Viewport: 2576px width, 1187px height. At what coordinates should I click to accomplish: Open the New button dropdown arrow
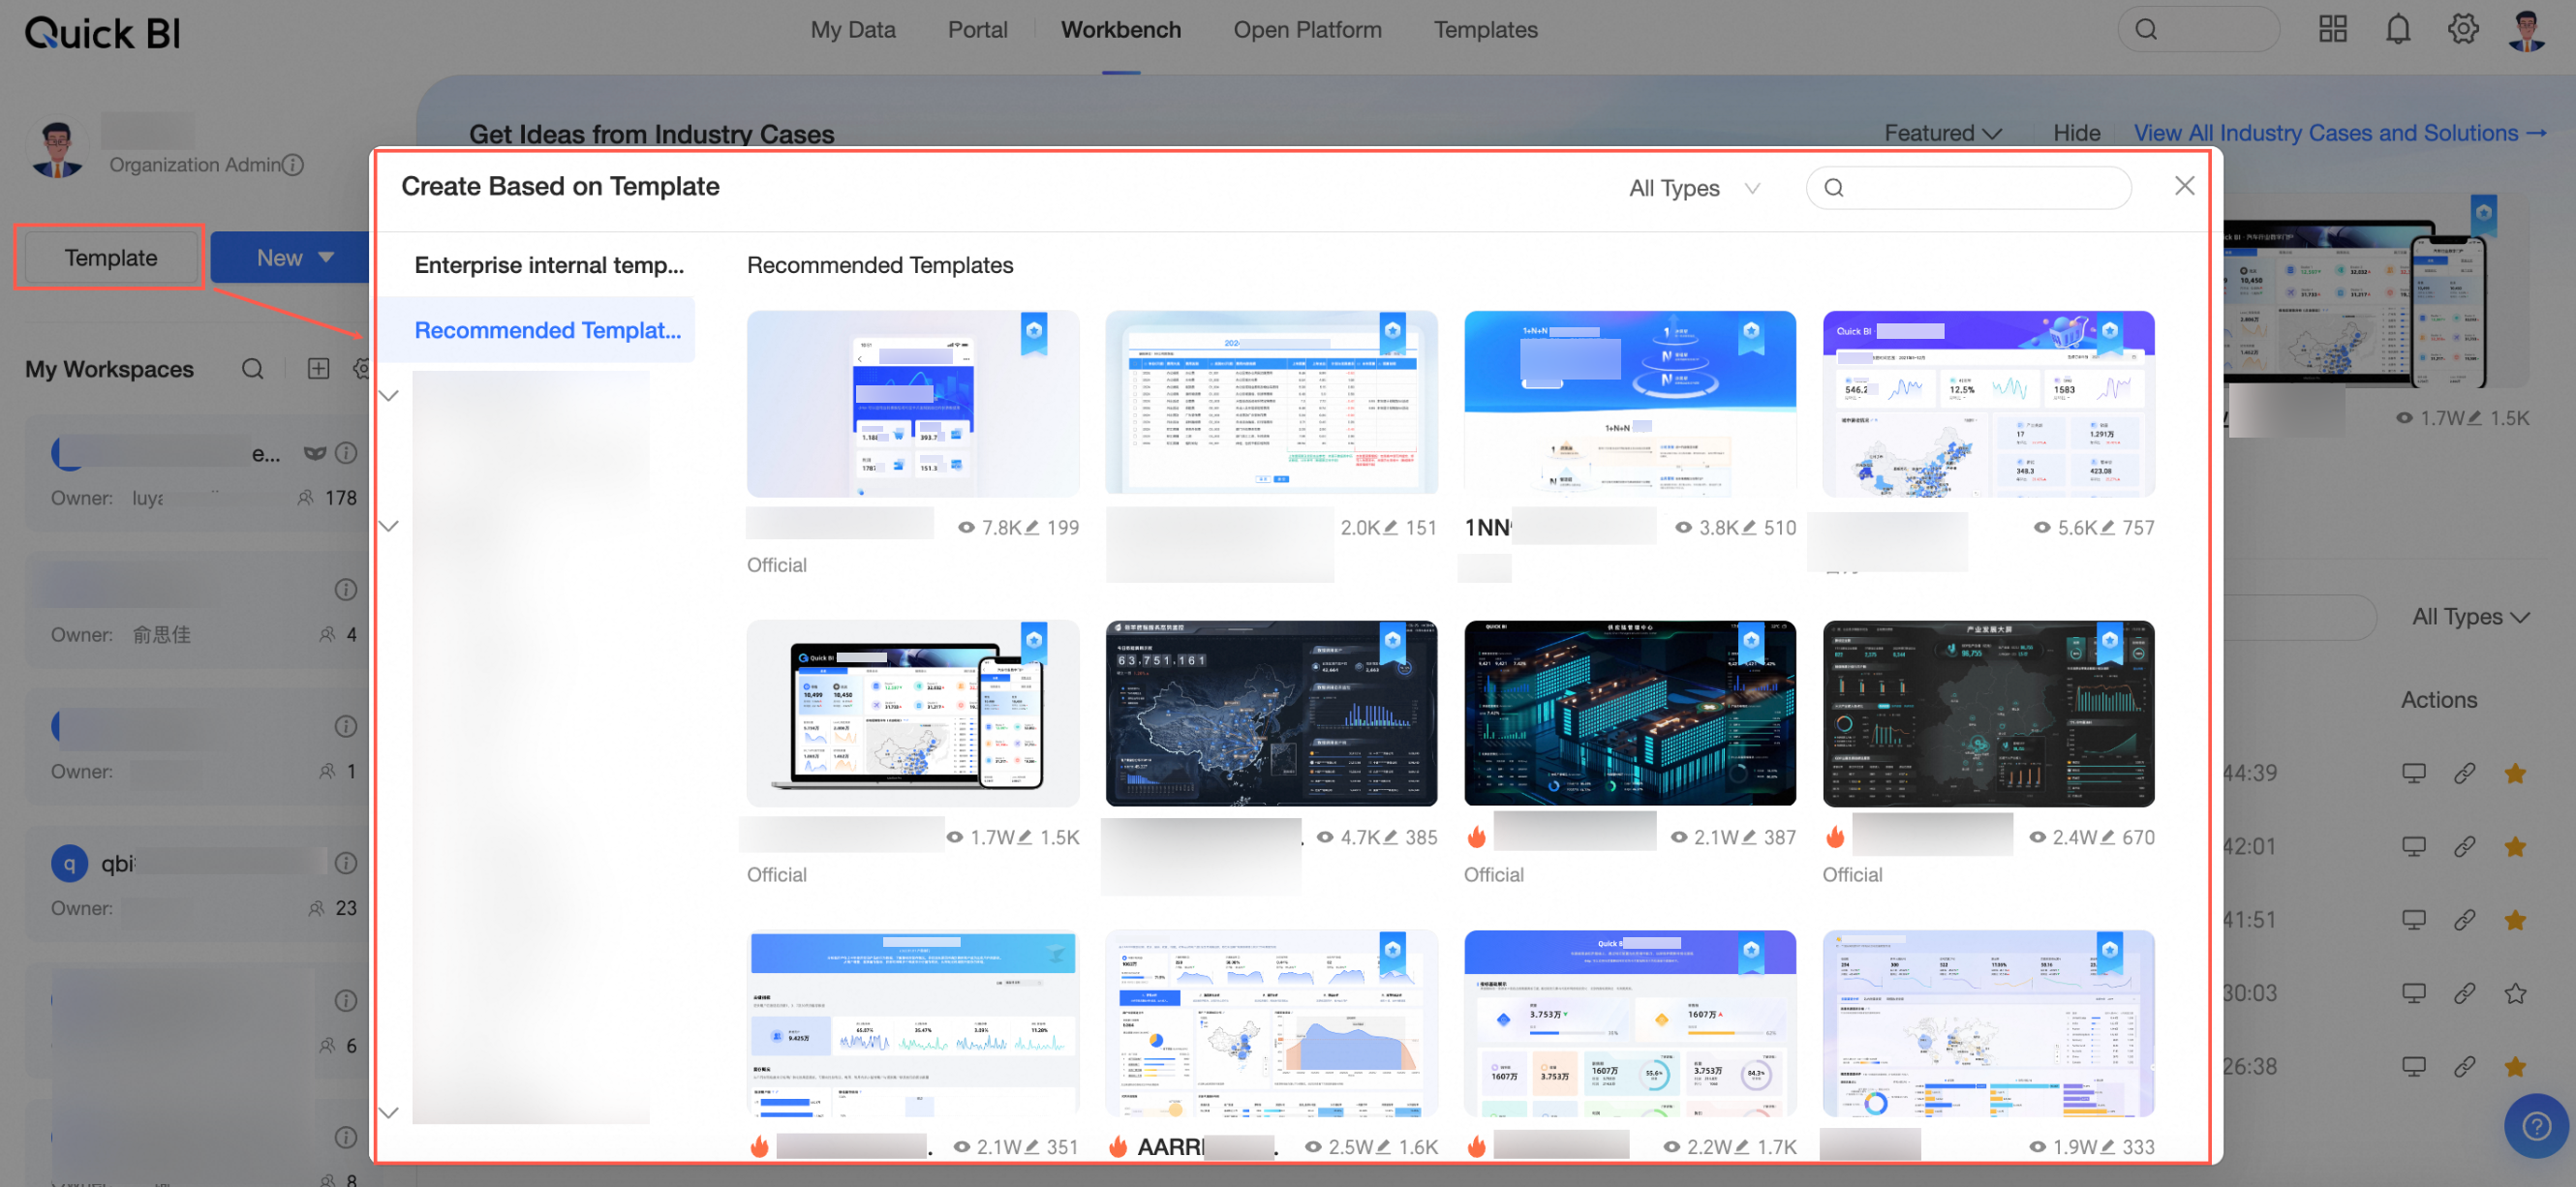(x=326, y=257)
